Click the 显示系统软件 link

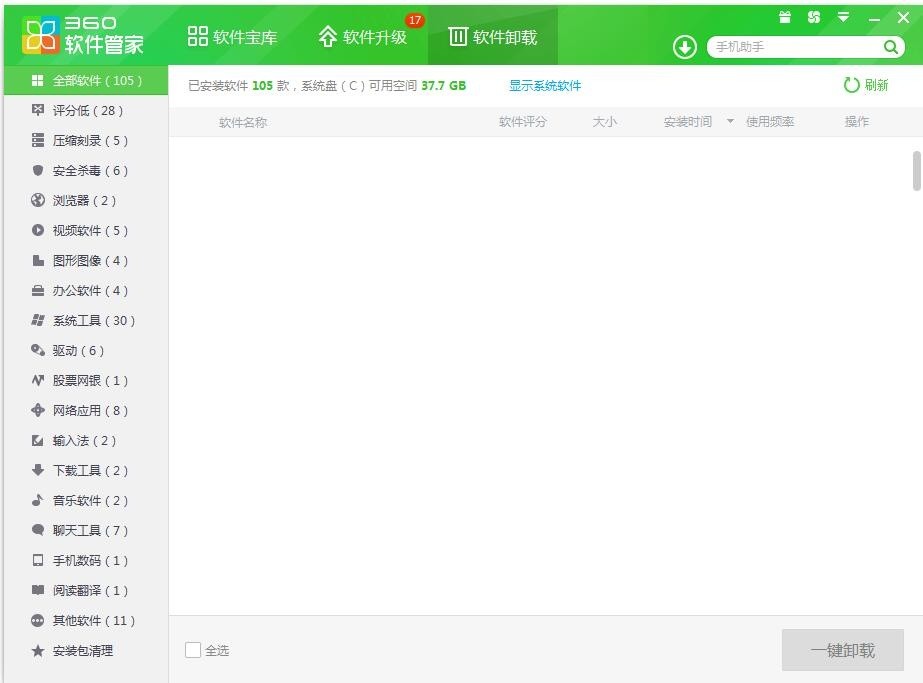(x=545, y=86)
